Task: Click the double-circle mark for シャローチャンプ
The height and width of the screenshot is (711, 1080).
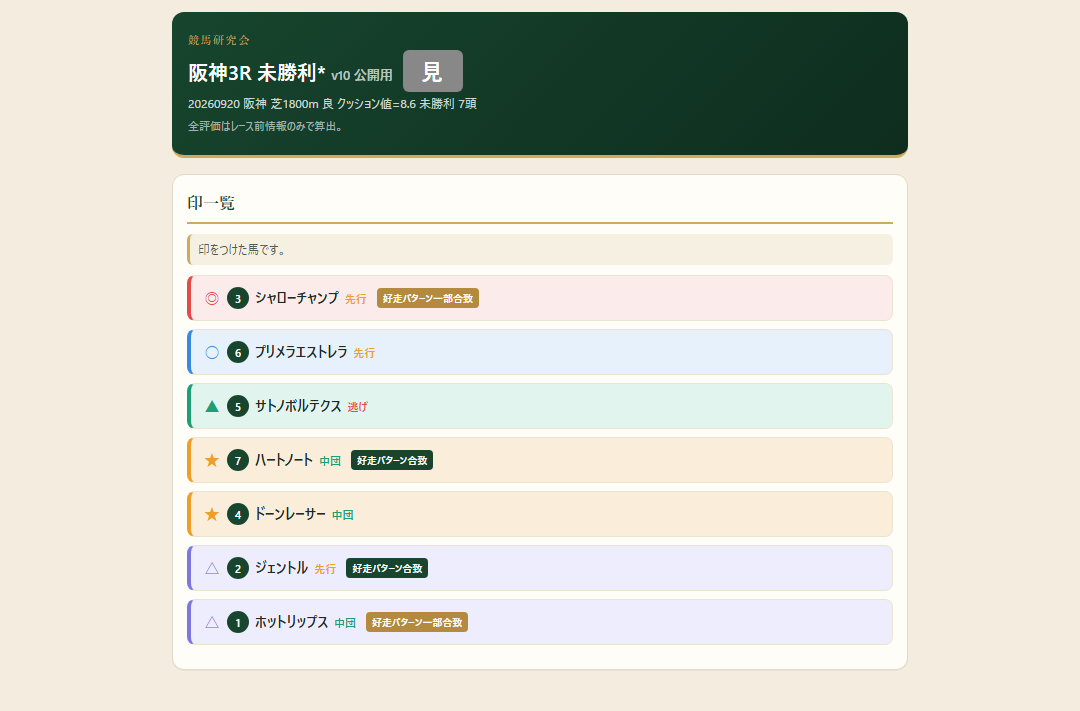Action: pyautogui.click(x=212, y=298)
